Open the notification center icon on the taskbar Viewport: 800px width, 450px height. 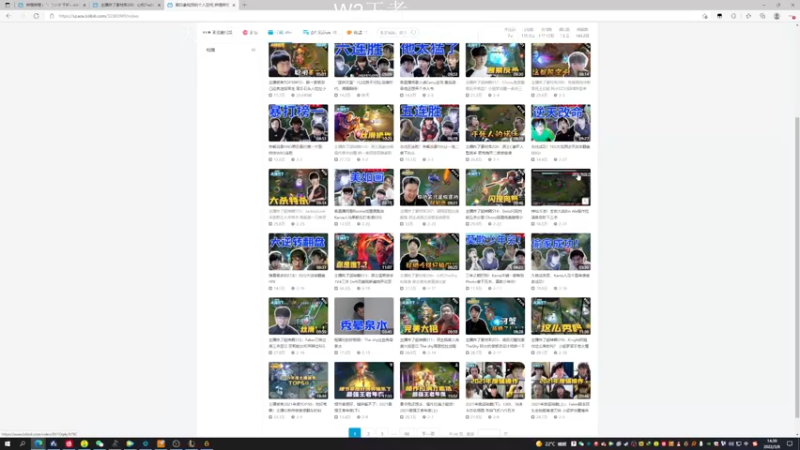click(x=790, y=444)
